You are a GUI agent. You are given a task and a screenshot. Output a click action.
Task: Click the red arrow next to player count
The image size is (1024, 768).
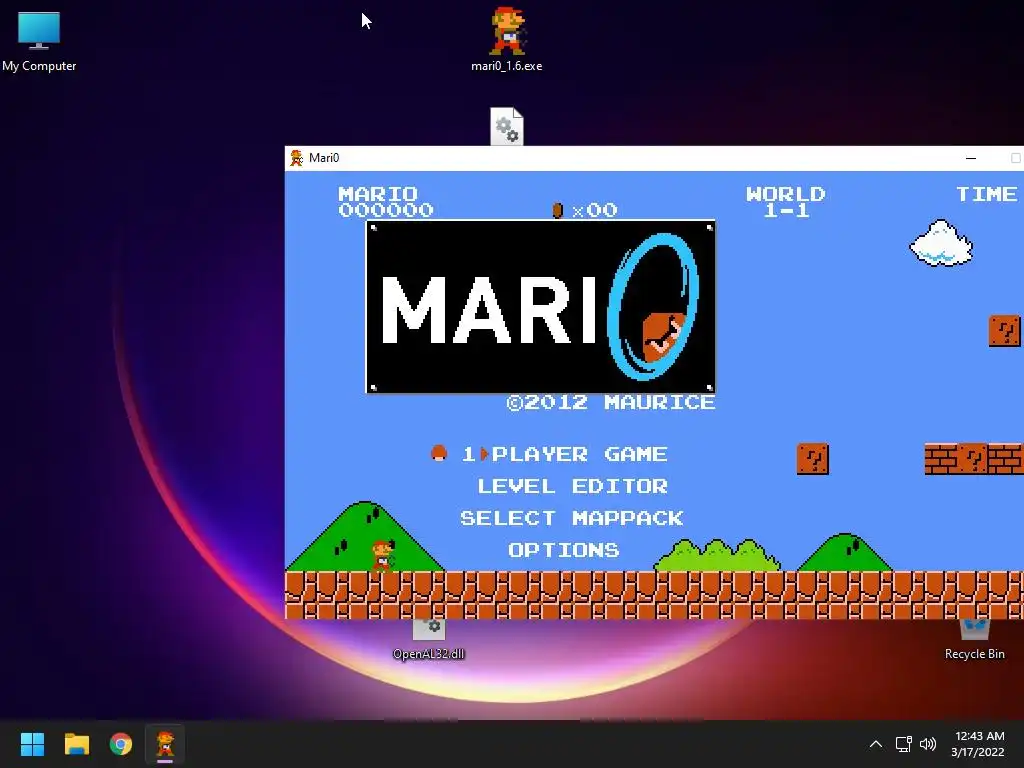(x=485, y=454)
